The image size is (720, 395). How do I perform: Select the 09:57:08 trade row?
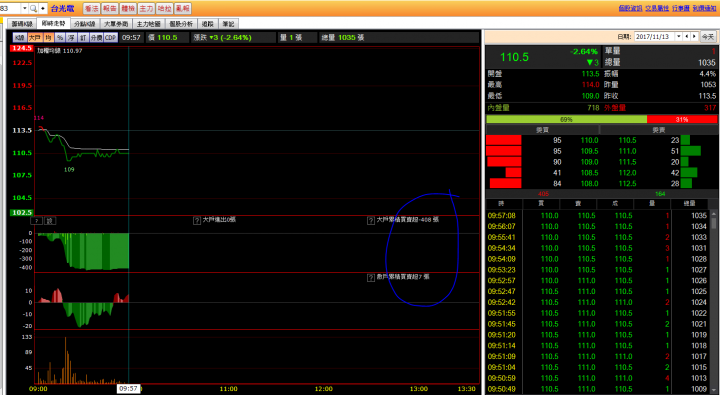(x=598, y=215)
